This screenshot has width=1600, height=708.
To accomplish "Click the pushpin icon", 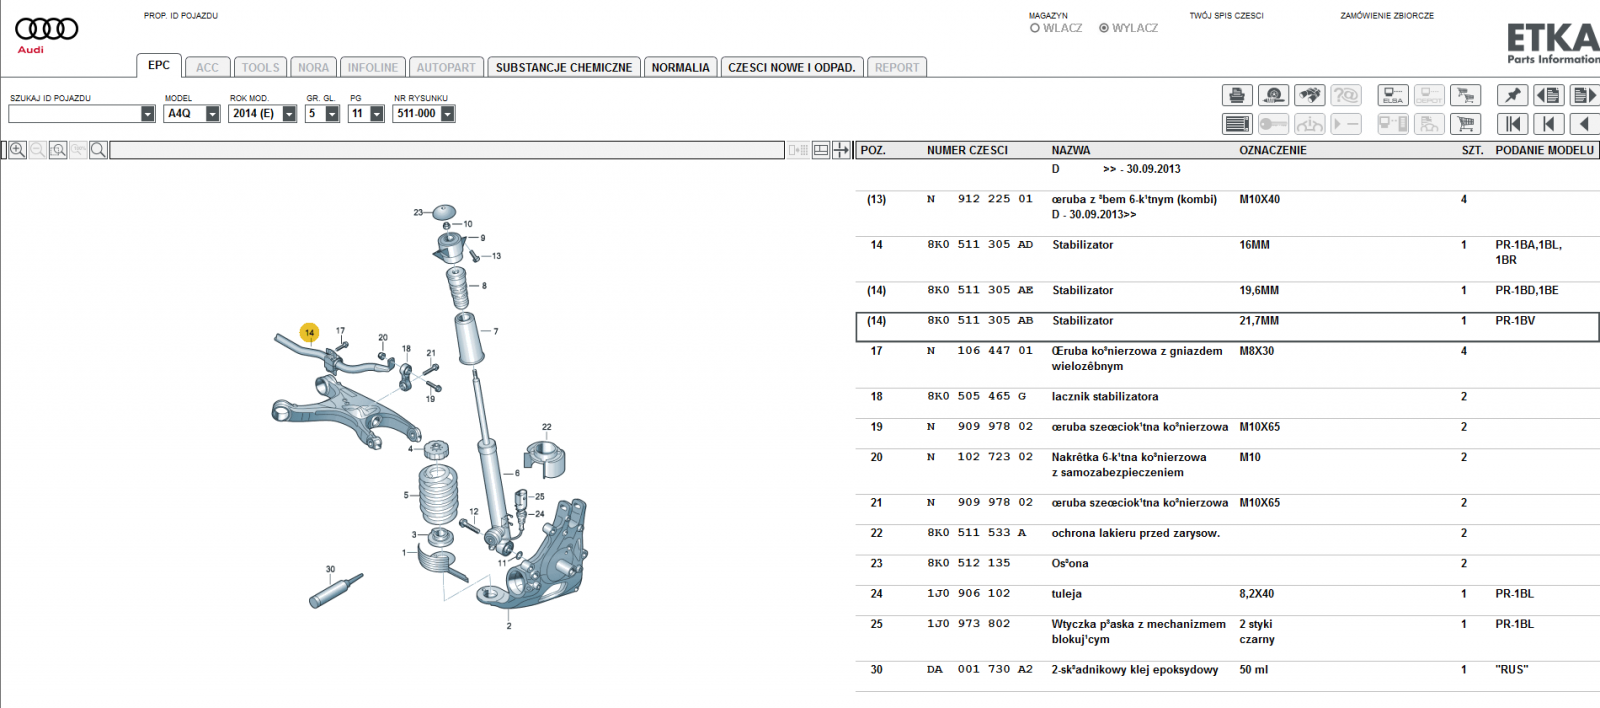I will pyautogui.click(x=1512, y=95).
